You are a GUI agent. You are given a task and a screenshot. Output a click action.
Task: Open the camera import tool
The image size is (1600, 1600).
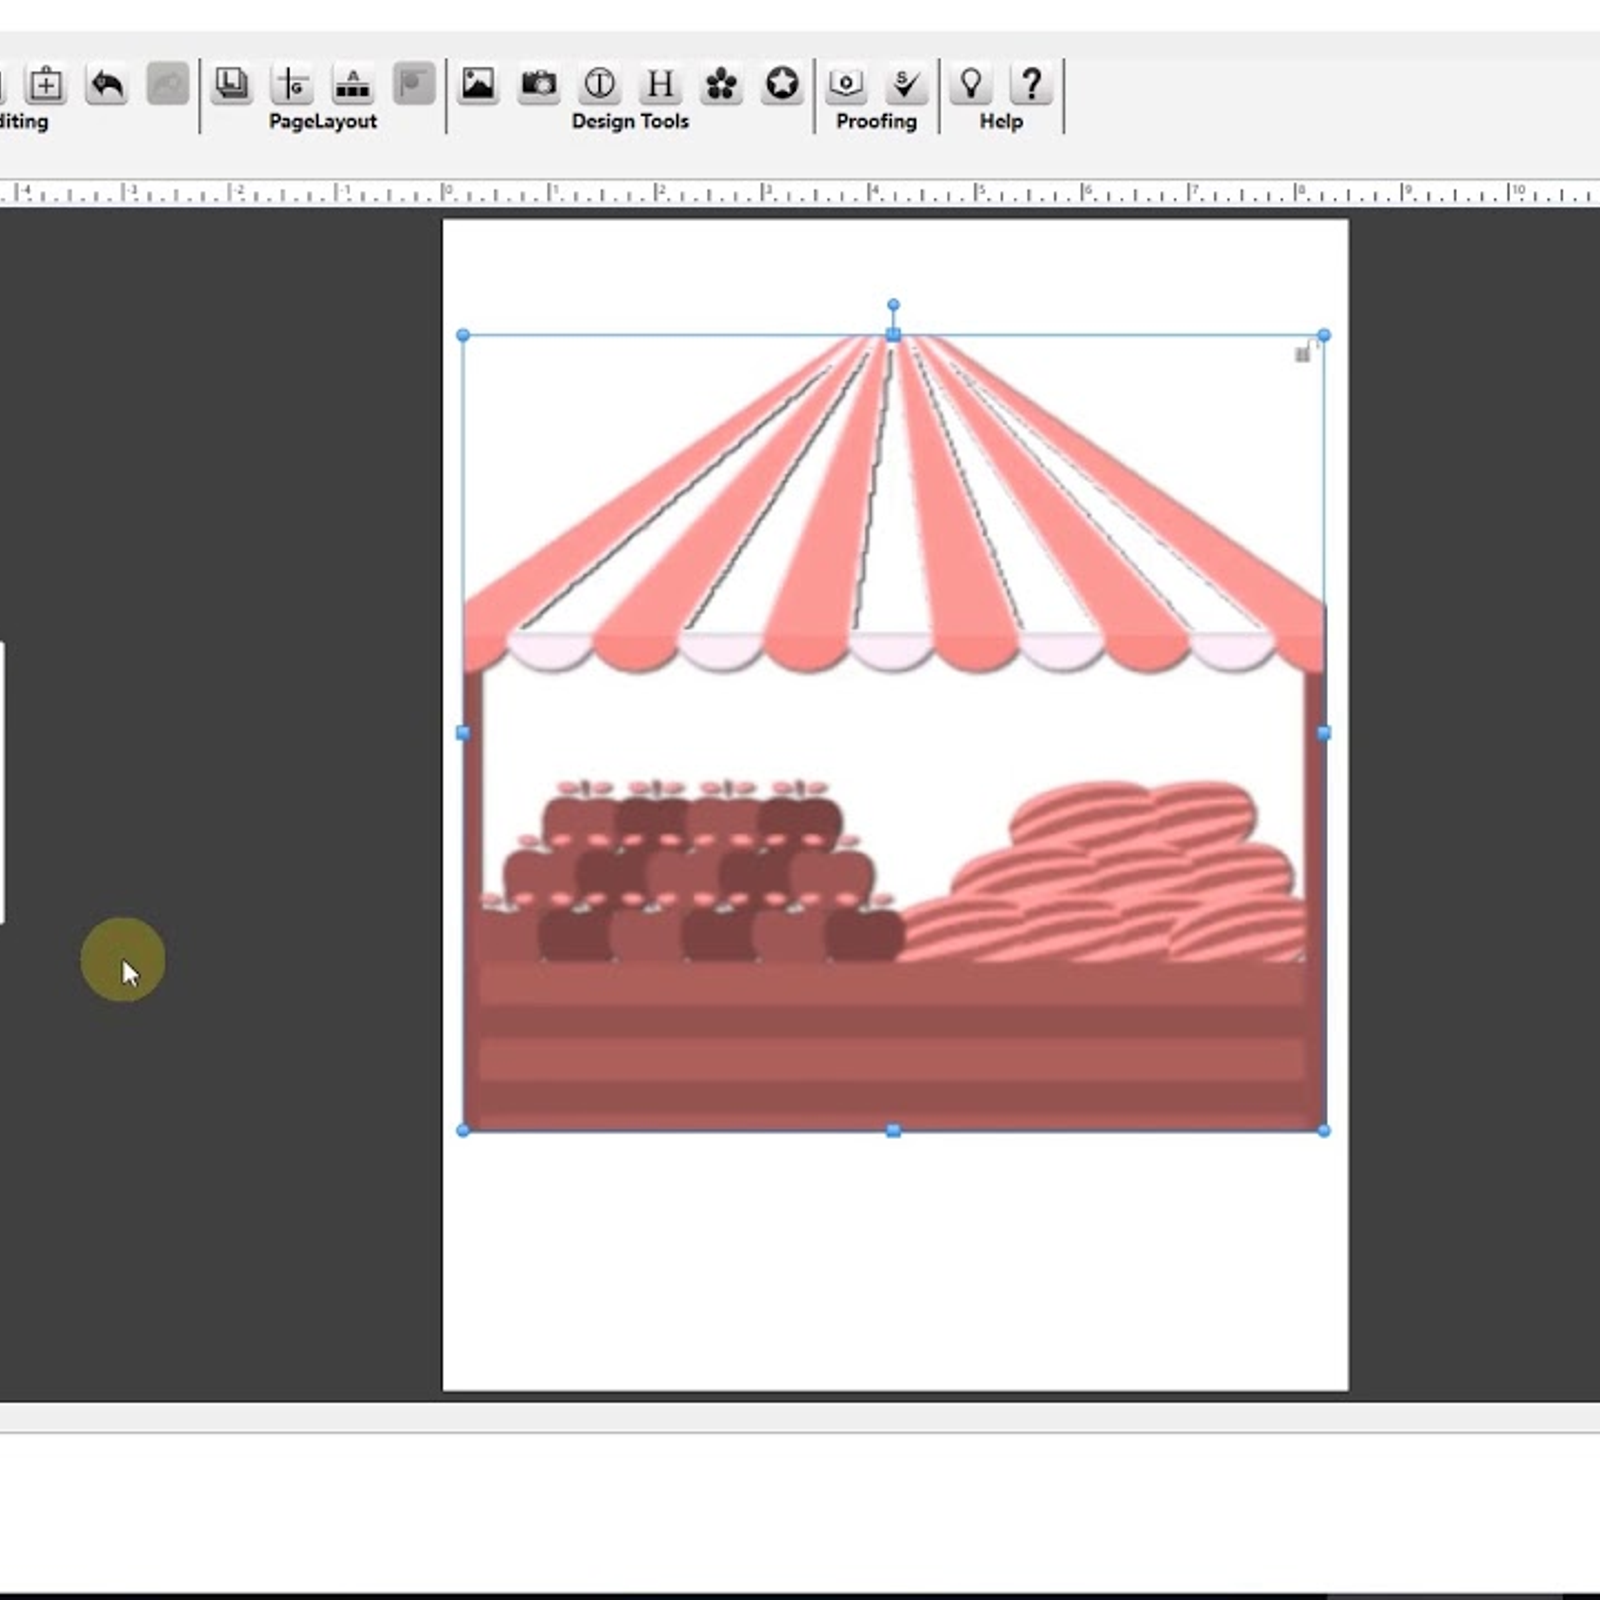(x=540, y=87)
